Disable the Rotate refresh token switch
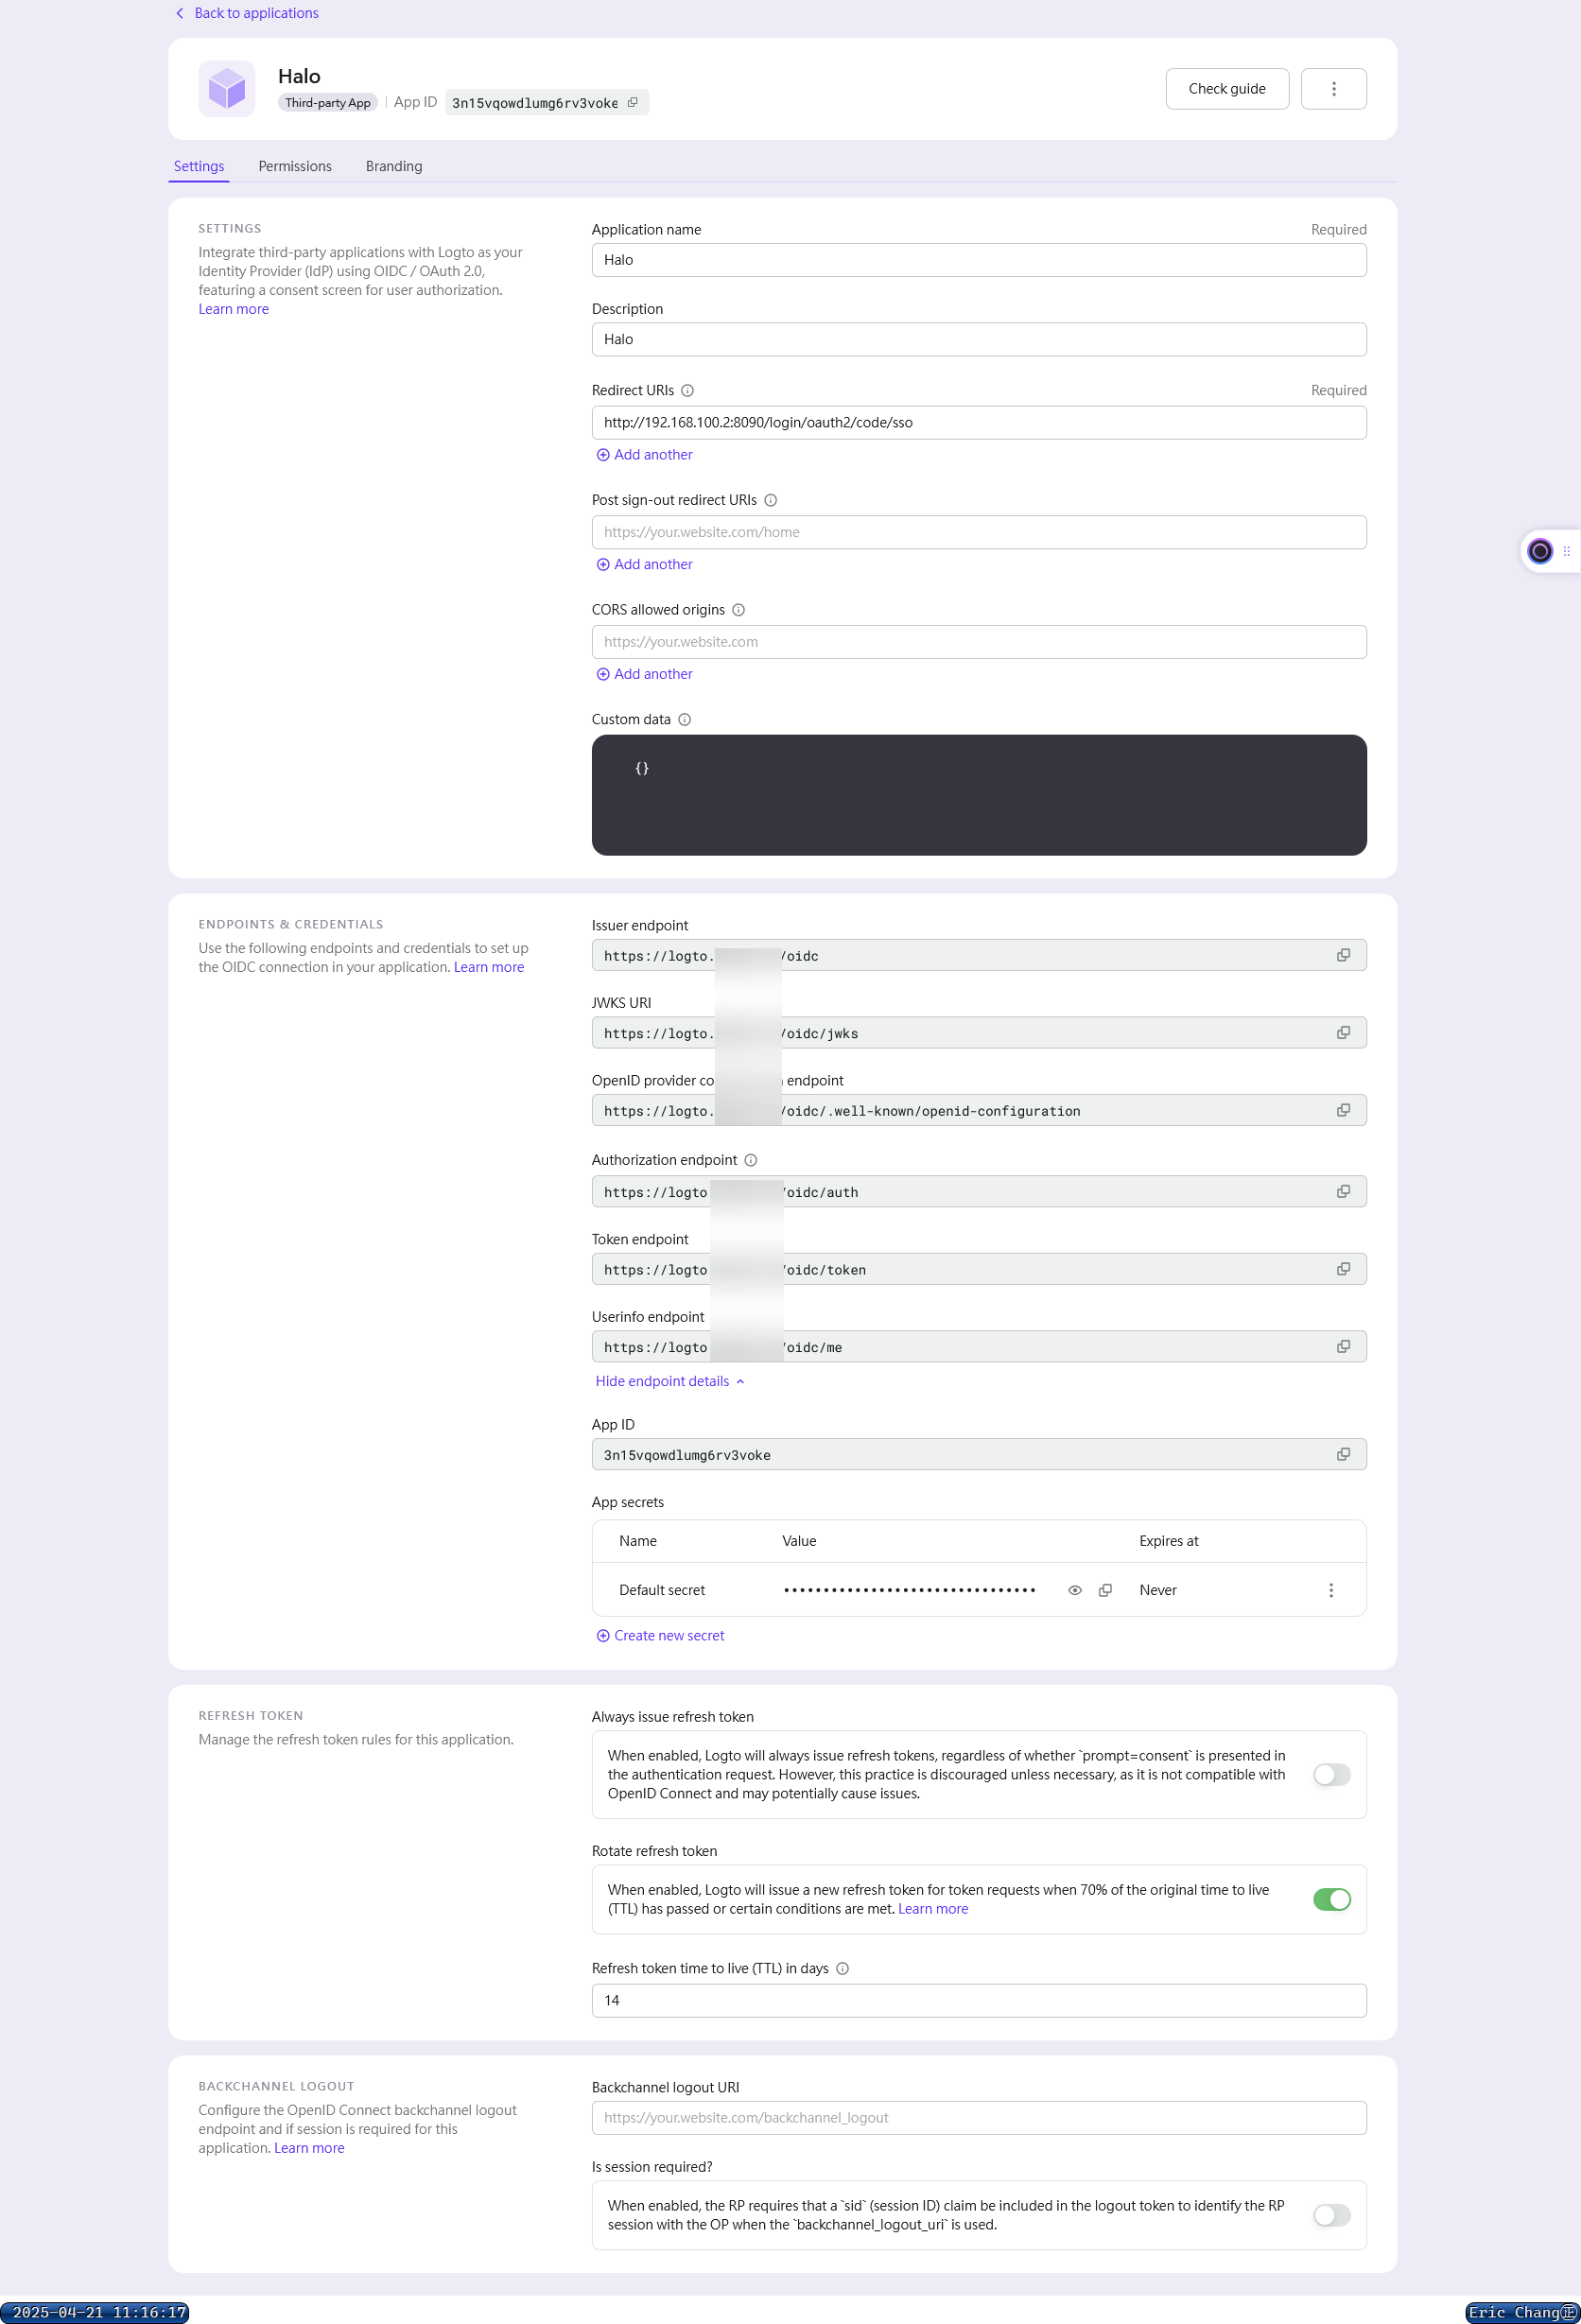The height and width of the screenshot is (2324, 1581). [1331, 1899]
